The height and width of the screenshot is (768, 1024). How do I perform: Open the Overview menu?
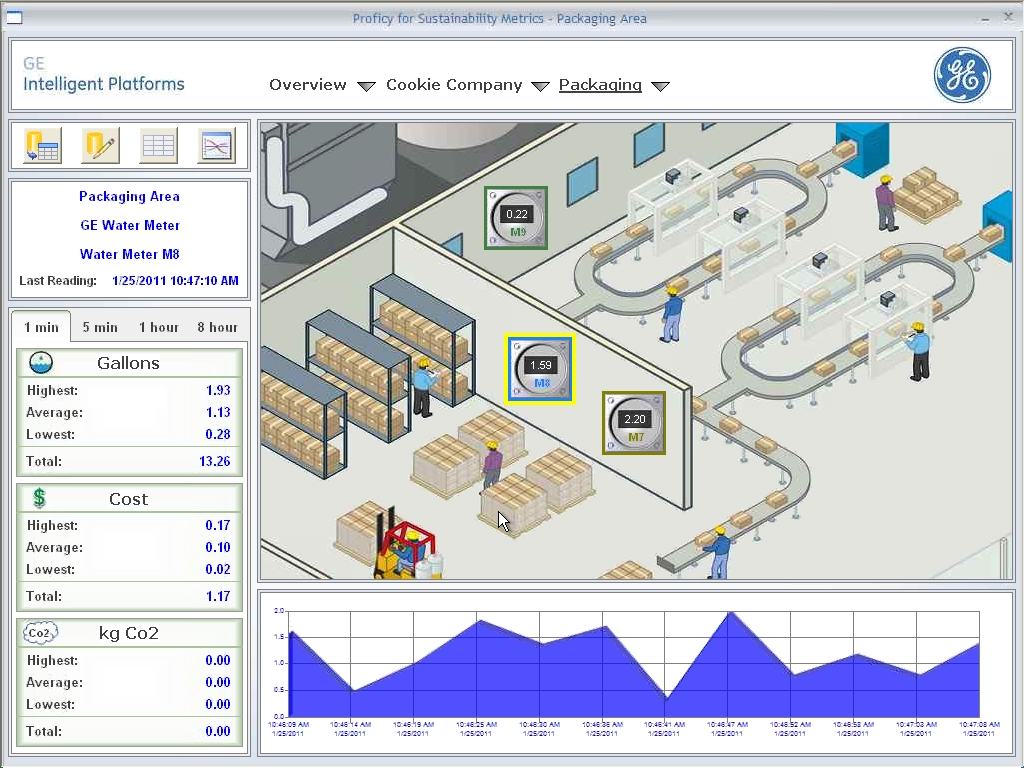pyautogui.click(x=308, y=85)
